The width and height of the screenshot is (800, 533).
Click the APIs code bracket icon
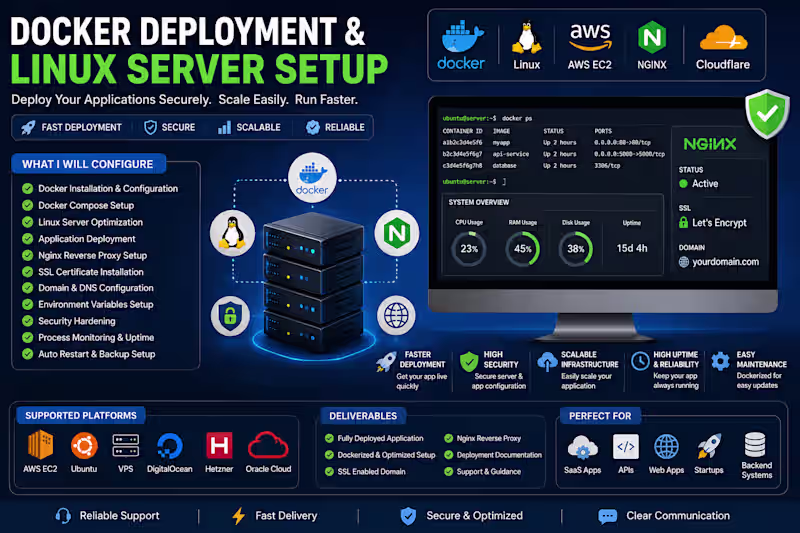[x=626, y=447]
